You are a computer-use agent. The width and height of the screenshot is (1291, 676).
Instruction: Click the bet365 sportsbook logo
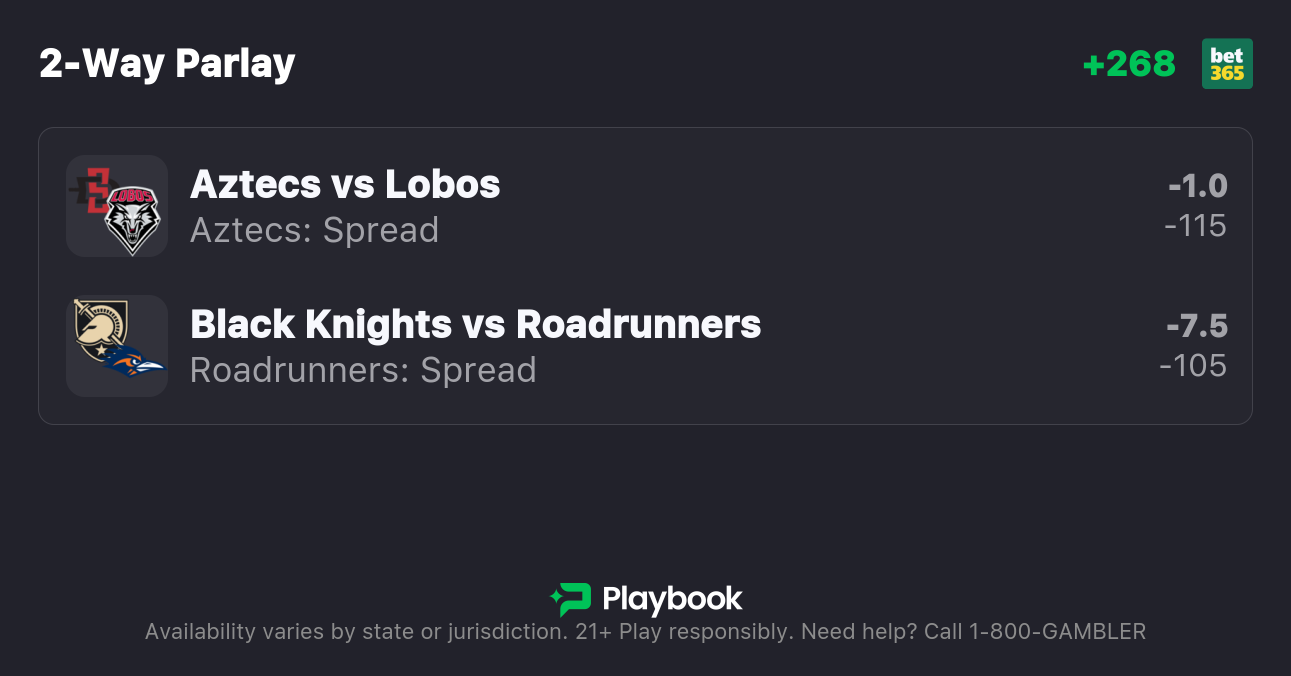click(1227, 64)
